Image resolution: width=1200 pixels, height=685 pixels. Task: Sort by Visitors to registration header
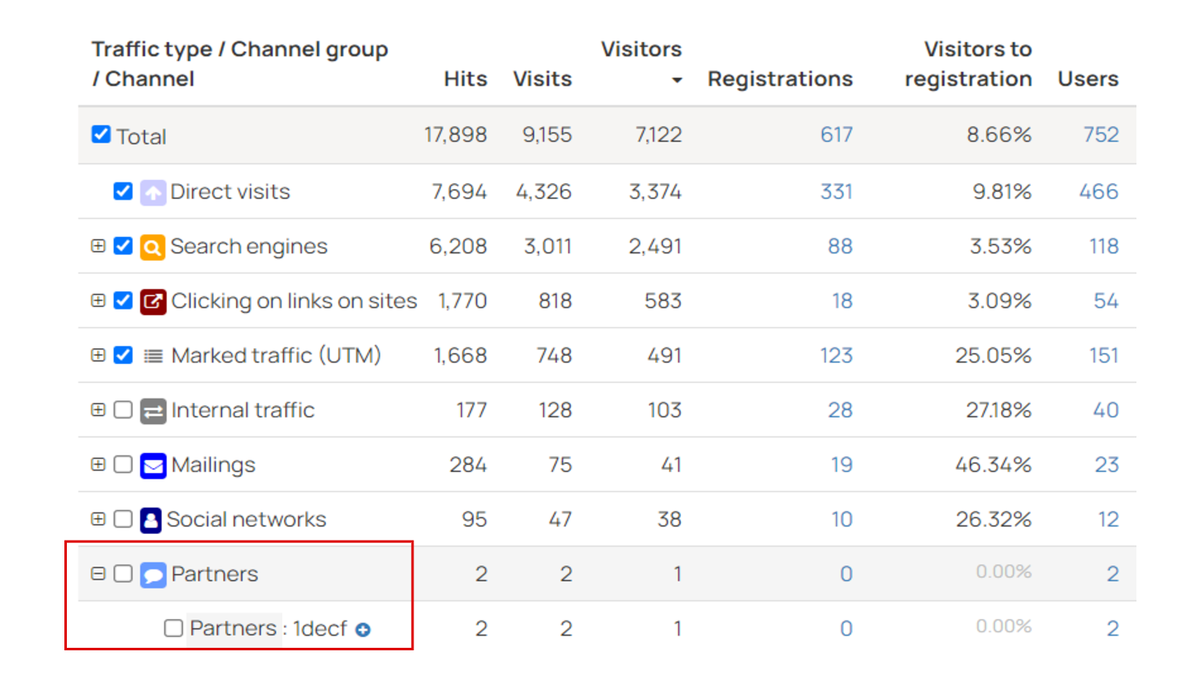(x=968, y=64)
